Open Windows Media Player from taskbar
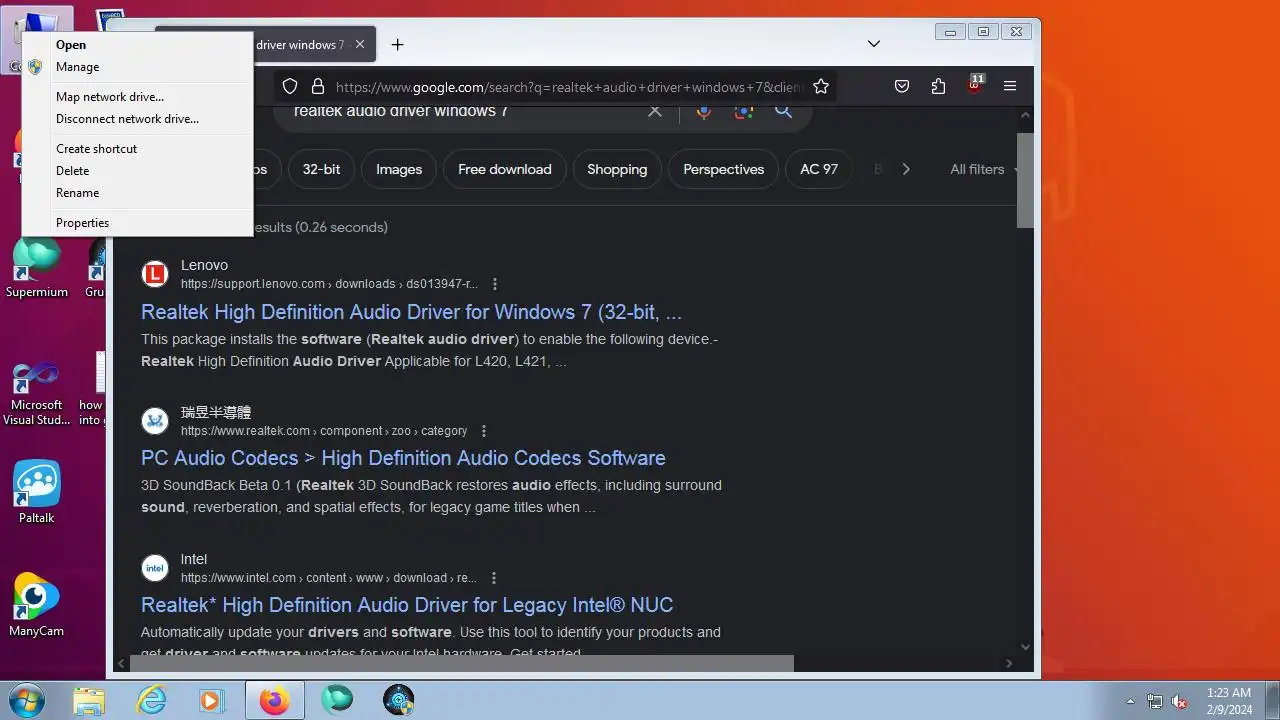The height and width of the screenshot is (720, 1280). tap(211, 701)
